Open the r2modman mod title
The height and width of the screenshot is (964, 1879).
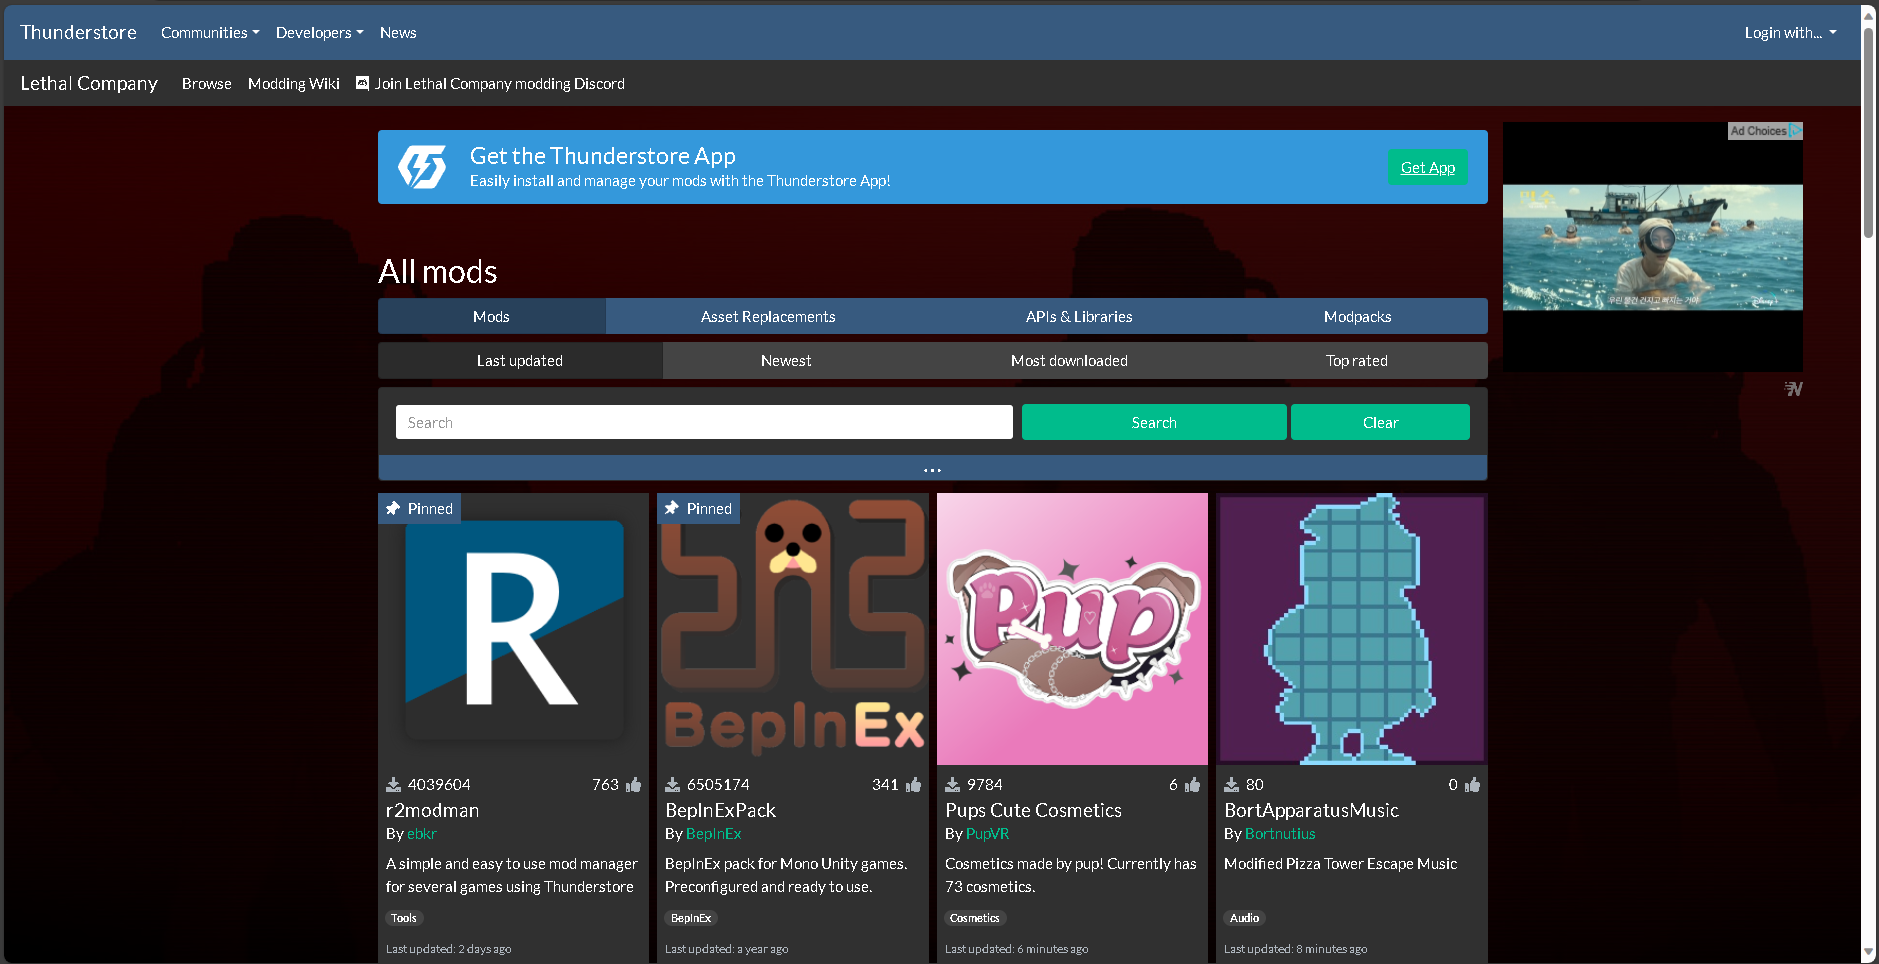click(432, 810)
